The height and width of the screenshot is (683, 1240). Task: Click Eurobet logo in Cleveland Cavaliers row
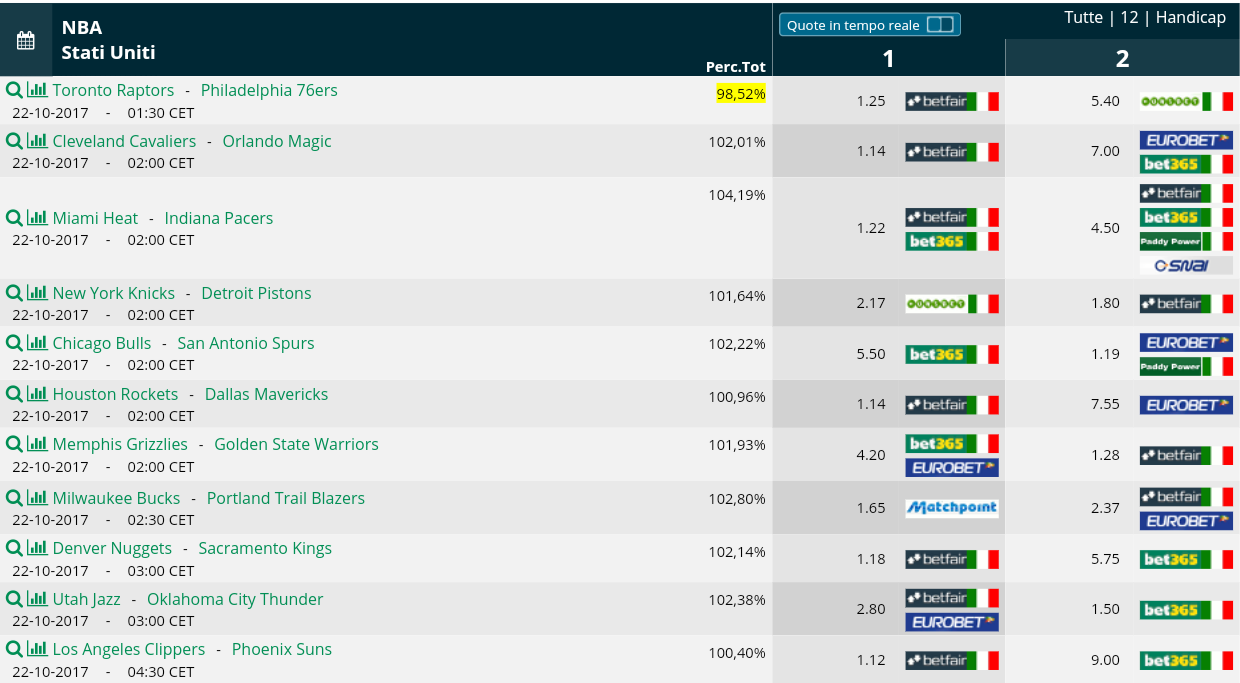point(1186,140)
